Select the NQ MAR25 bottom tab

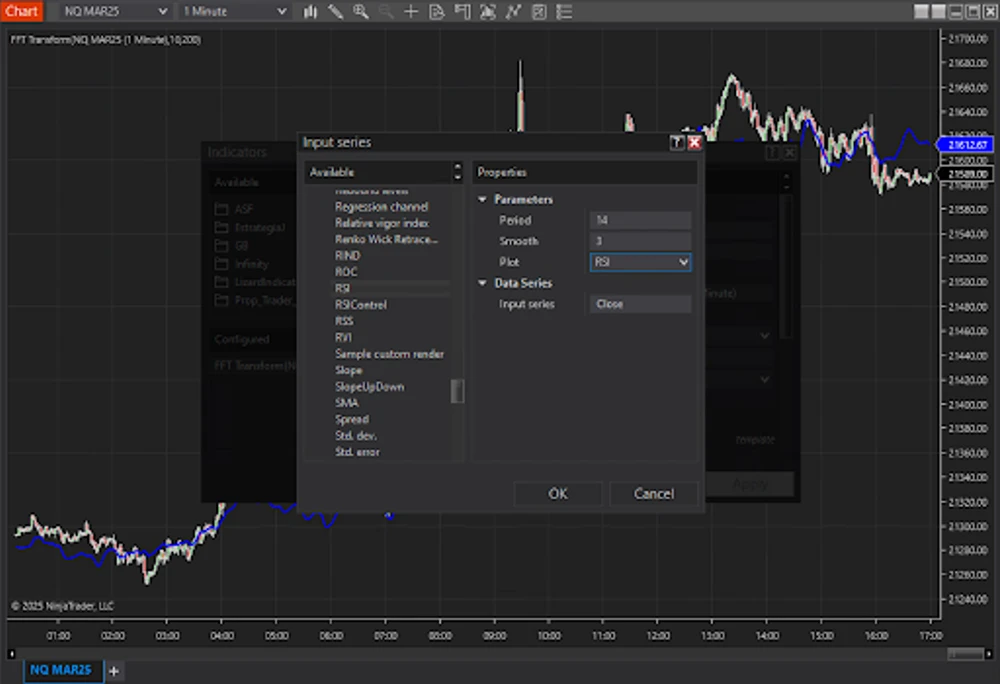tap(61, 670)
